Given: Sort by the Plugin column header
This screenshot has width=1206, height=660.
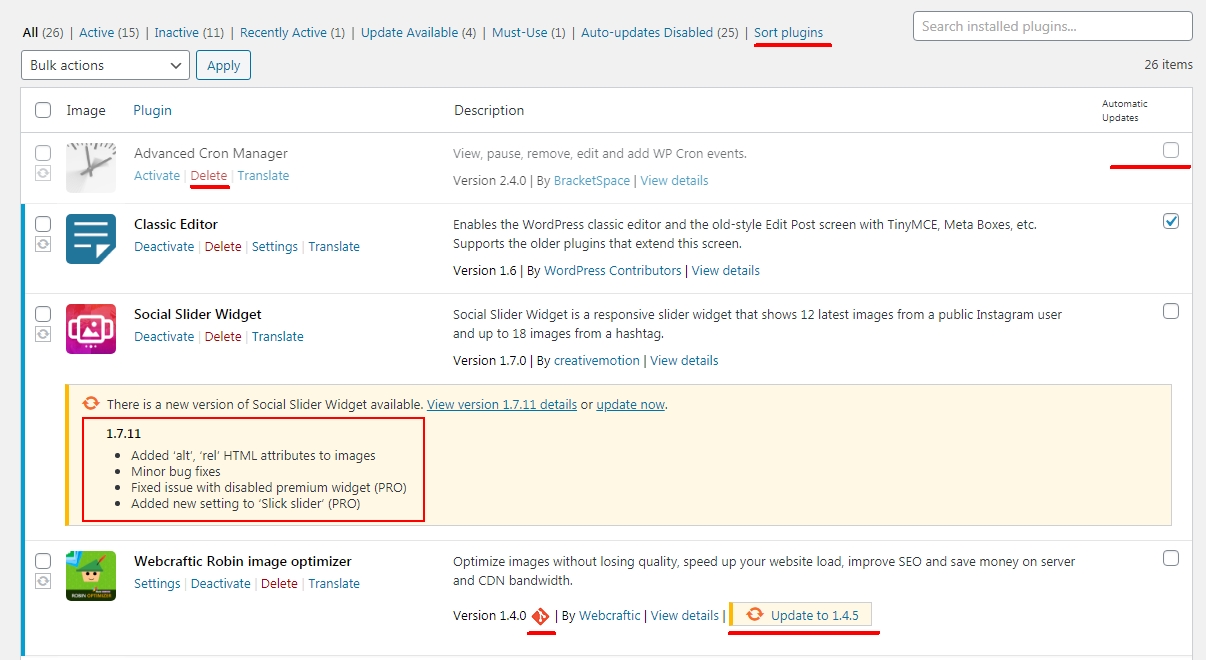Looking at the screenshot, I should click(x=153, y=110).
